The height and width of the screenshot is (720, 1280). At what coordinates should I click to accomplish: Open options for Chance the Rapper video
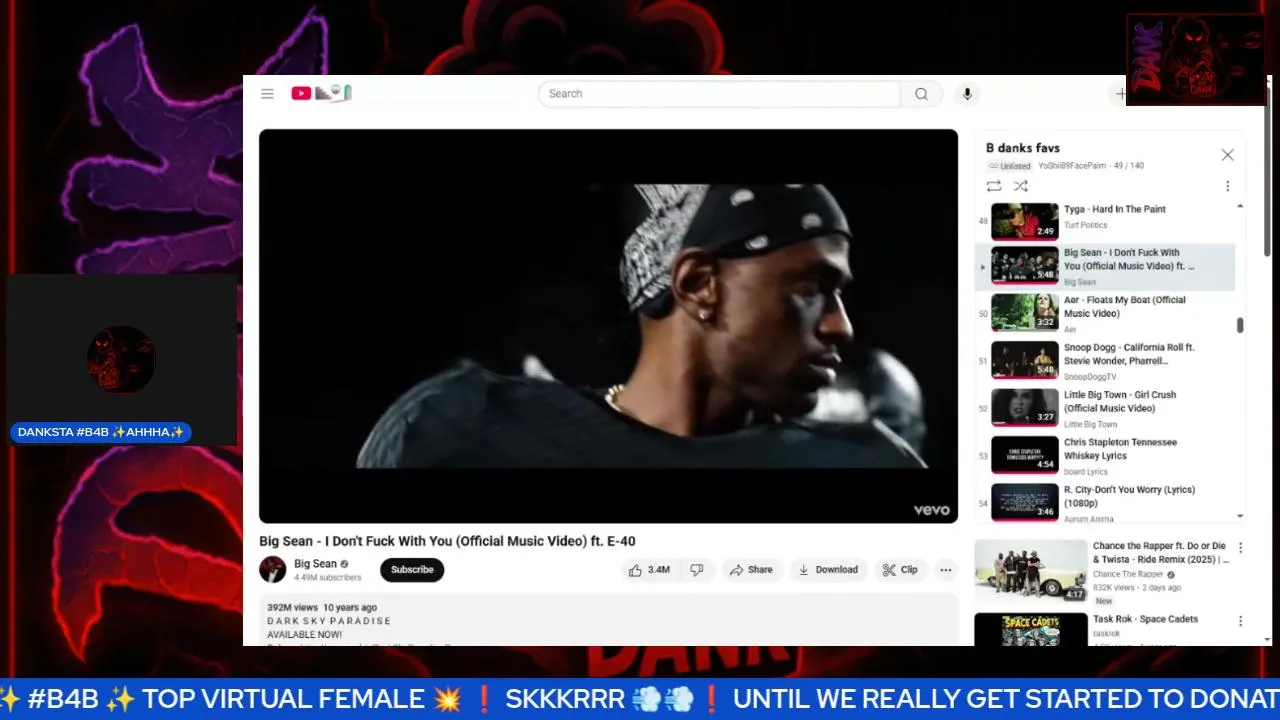pyautogui.click(x=1241, y=548)
